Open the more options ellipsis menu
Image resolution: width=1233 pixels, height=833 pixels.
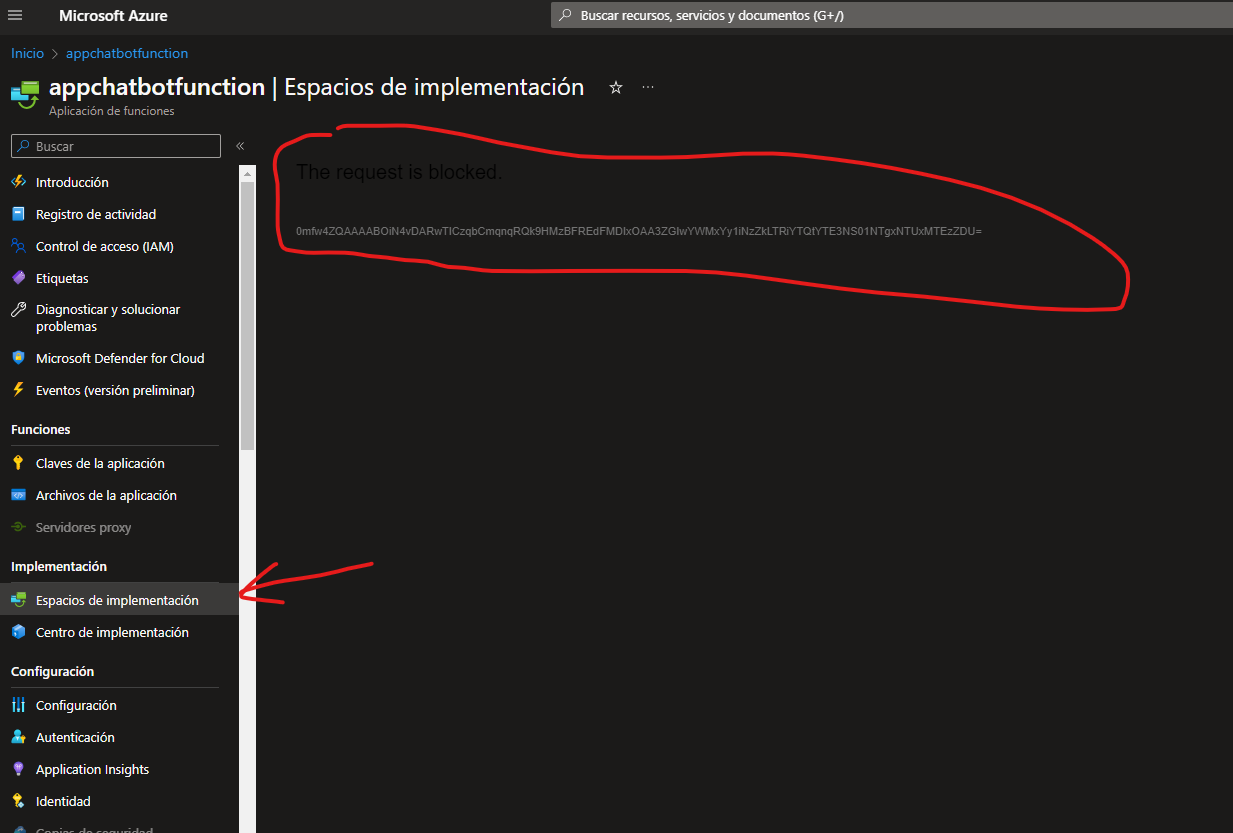click(648, 88)
